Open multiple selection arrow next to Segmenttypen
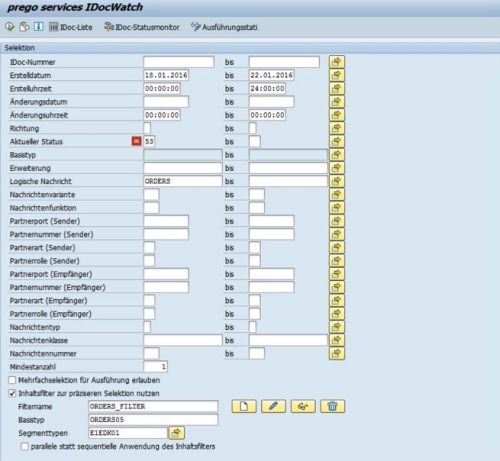Viewport: 500px width, 461px height. (x=177, y=433)
